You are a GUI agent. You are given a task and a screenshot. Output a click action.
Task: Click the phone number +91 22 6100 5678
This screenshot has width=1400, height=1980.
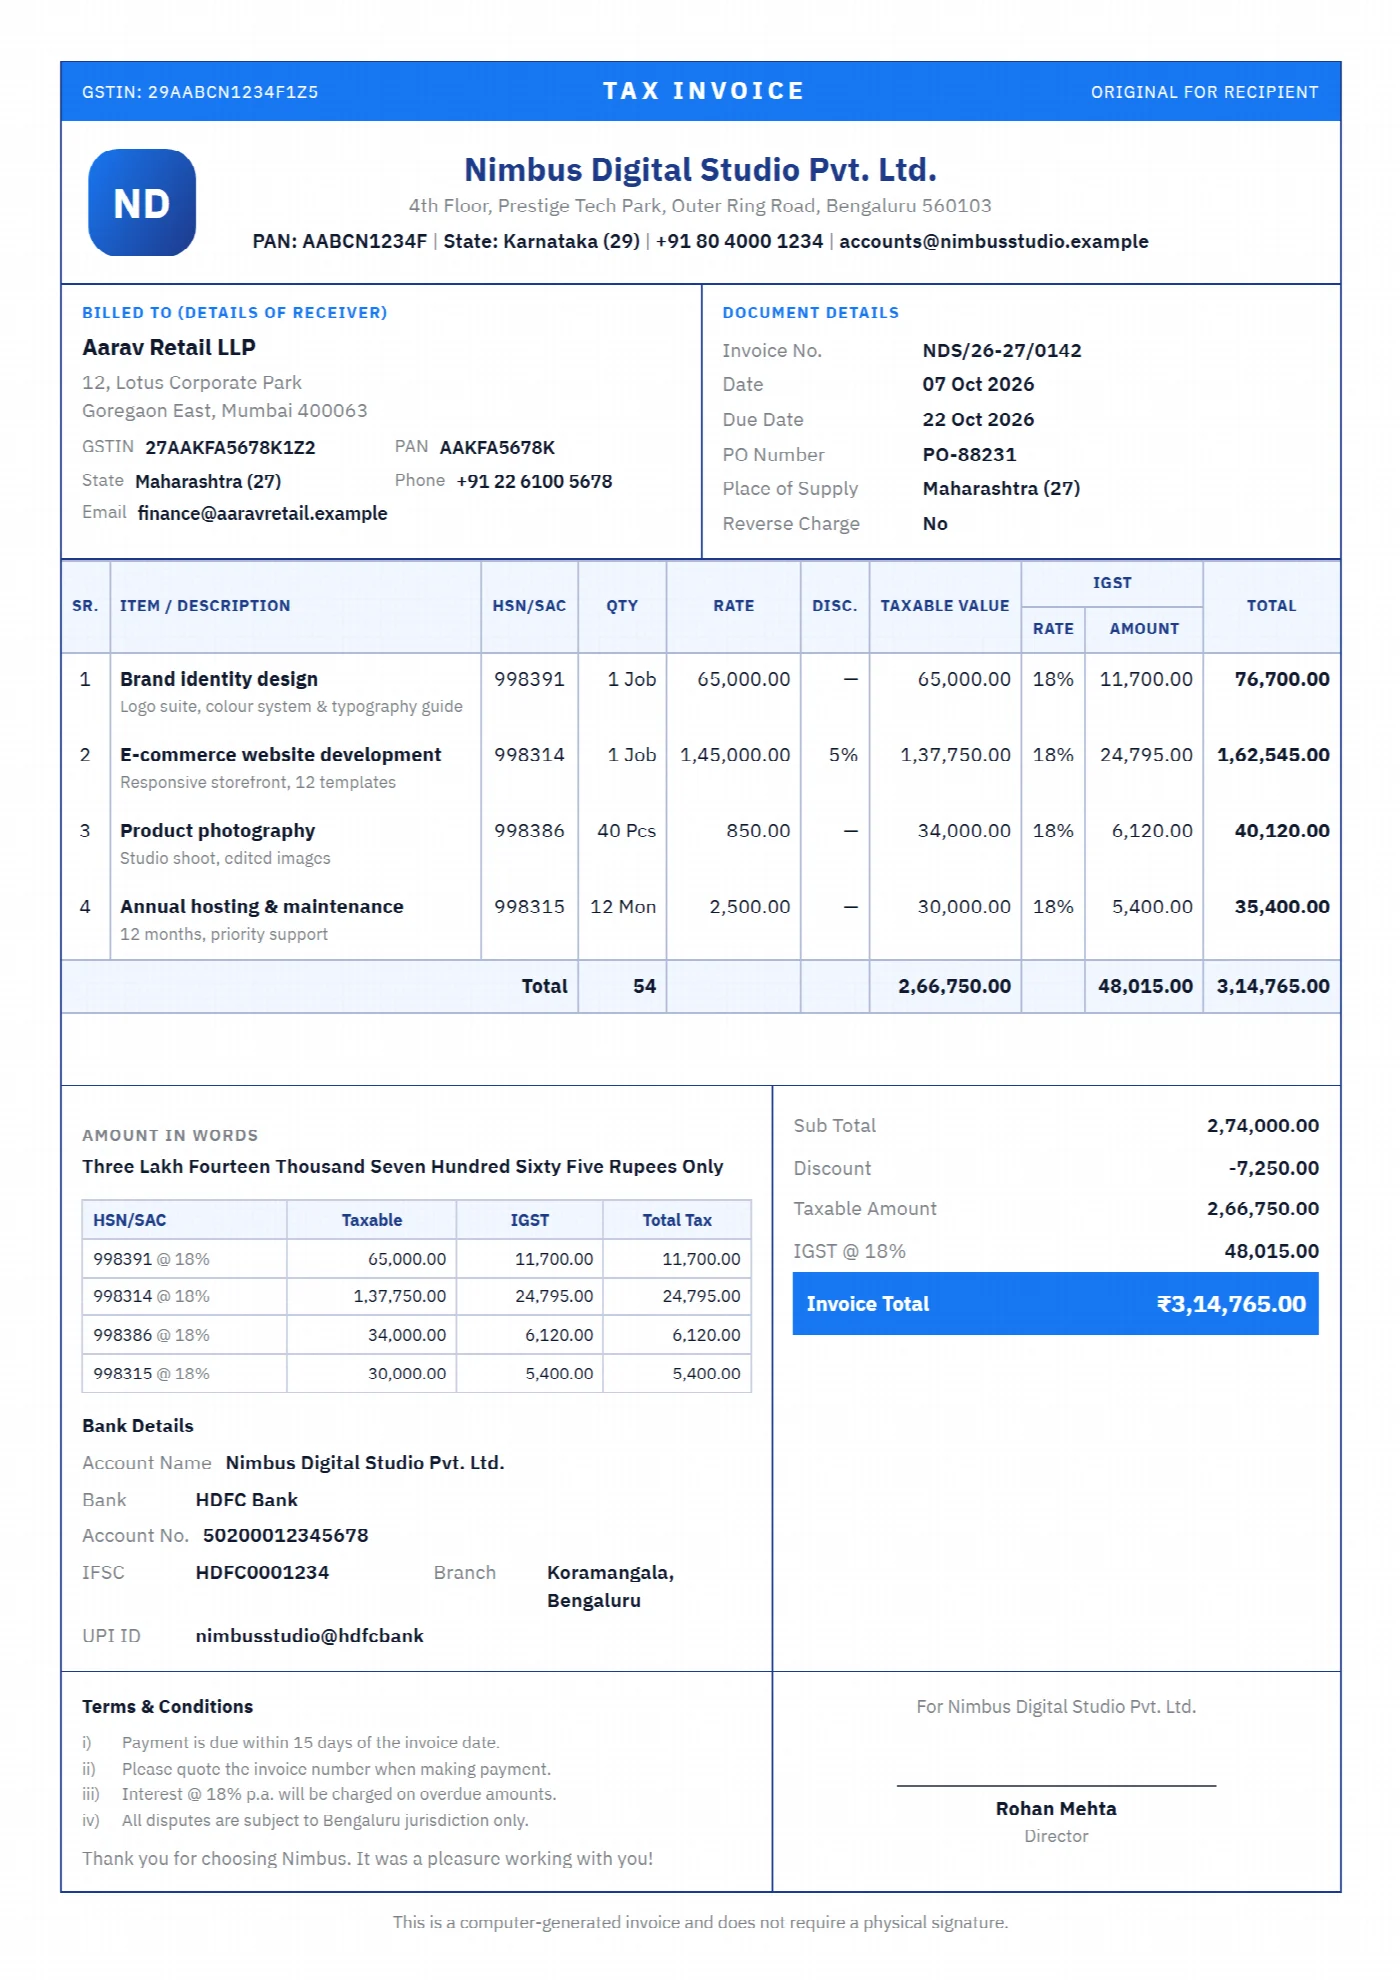[x=534, y=481]
